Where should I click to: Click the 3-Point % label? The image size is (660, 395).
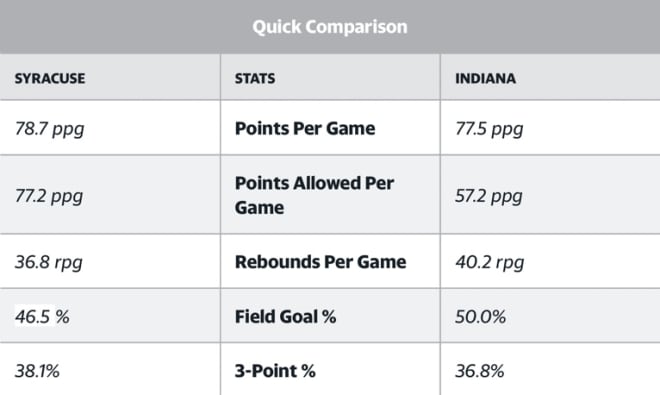point(275,371)
